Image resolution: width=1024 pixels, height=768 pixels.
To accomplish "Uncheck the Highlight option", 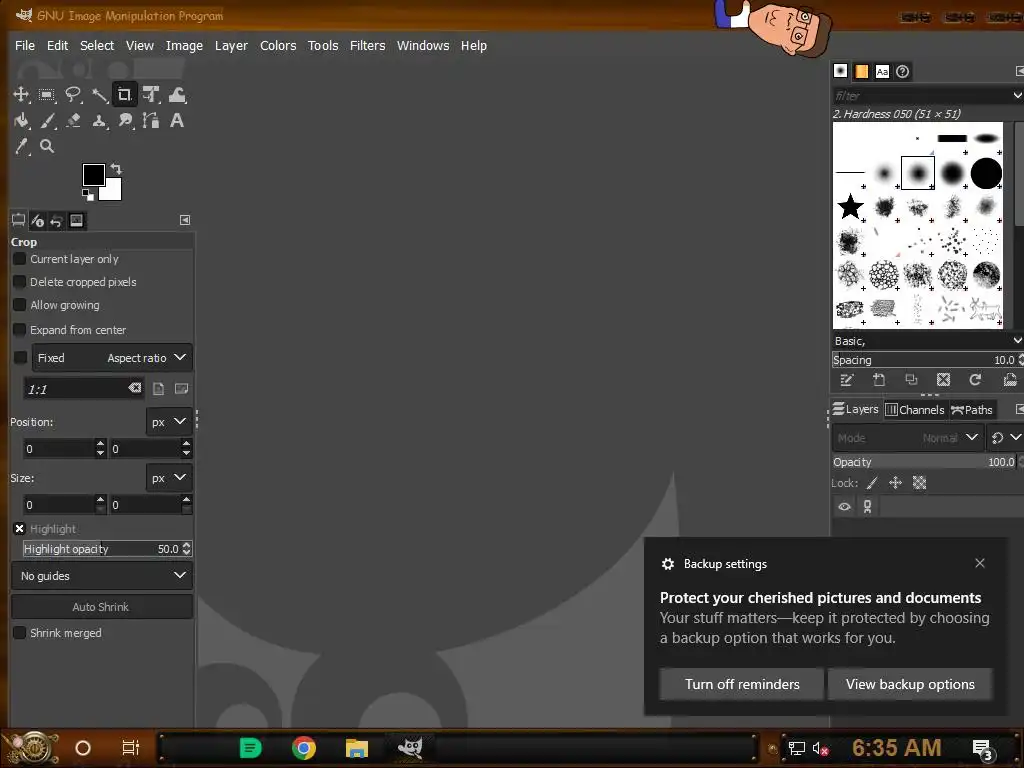I will (20, 529).
